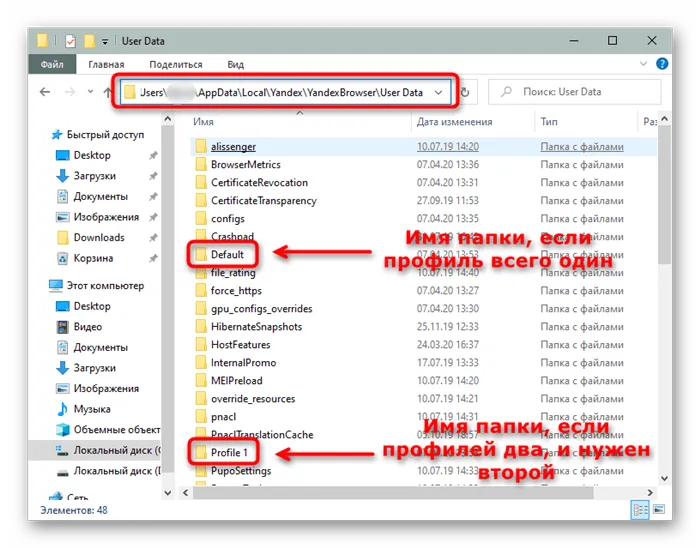700x548 pixels.
Task: Select the BrowserMetrics folder
Action: pyautogui.click(x=246, y=165)
